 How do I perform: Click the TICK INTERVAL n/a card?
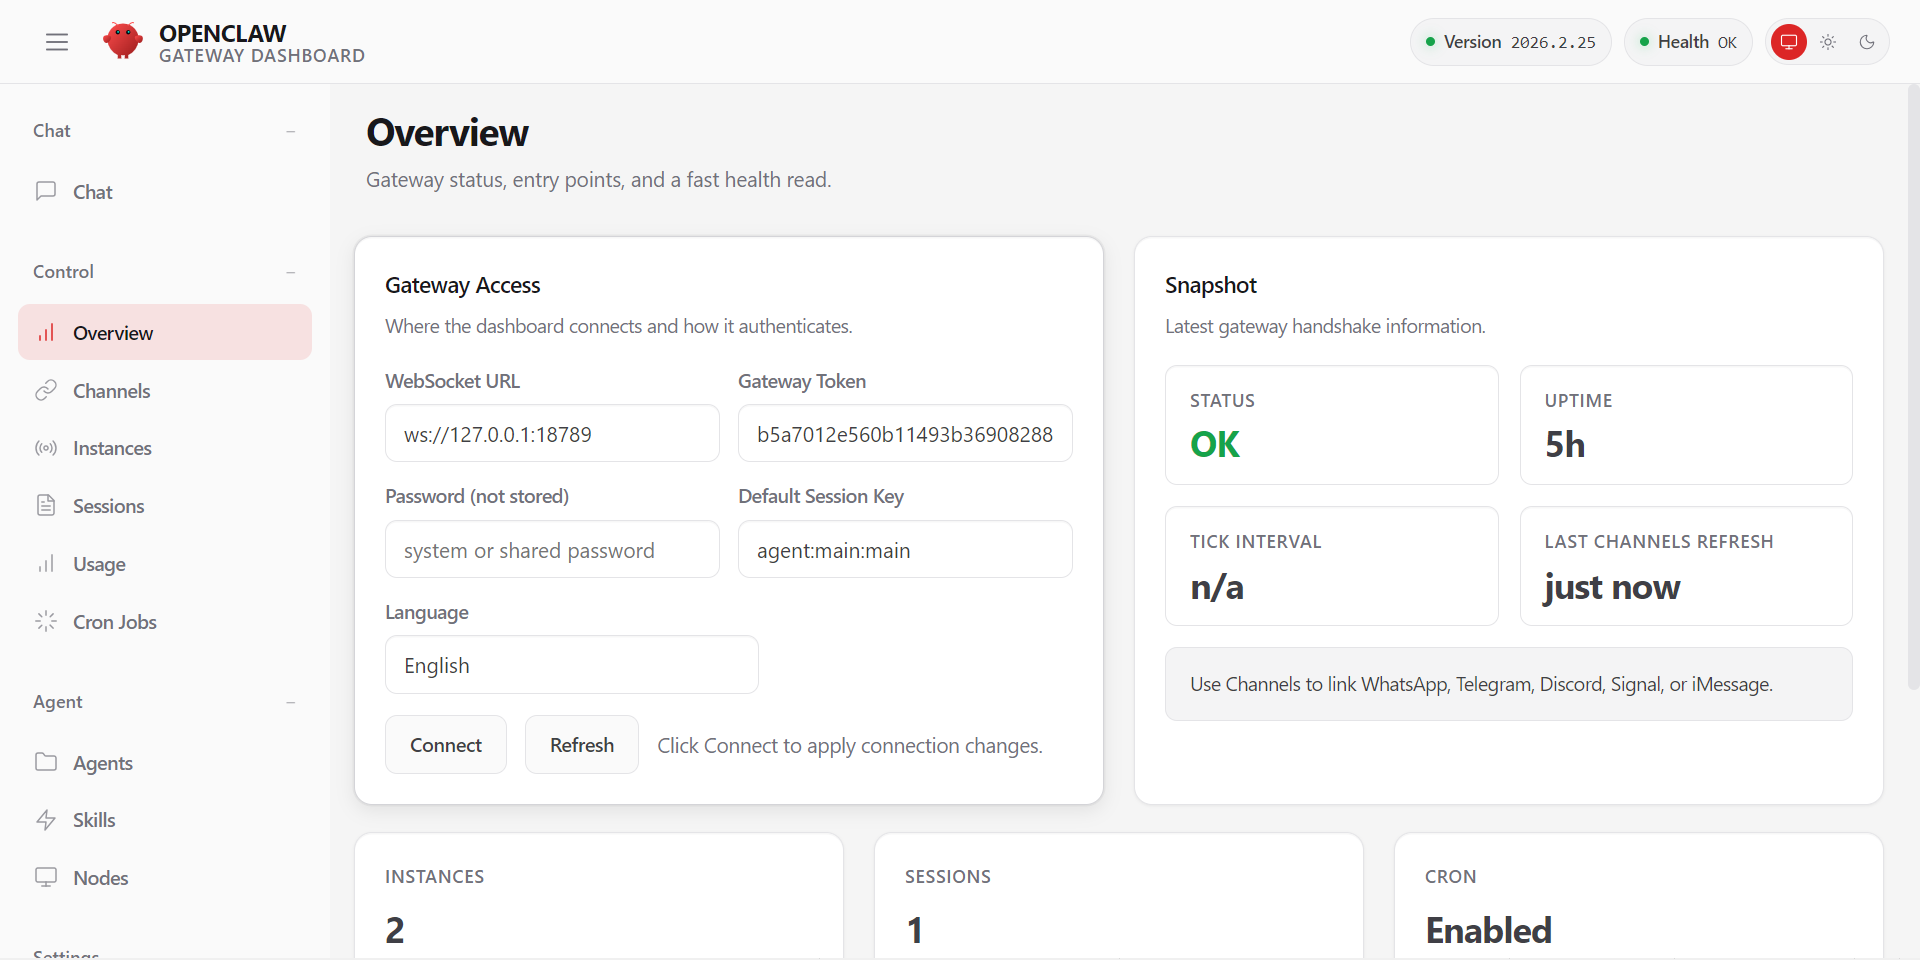1332,566
